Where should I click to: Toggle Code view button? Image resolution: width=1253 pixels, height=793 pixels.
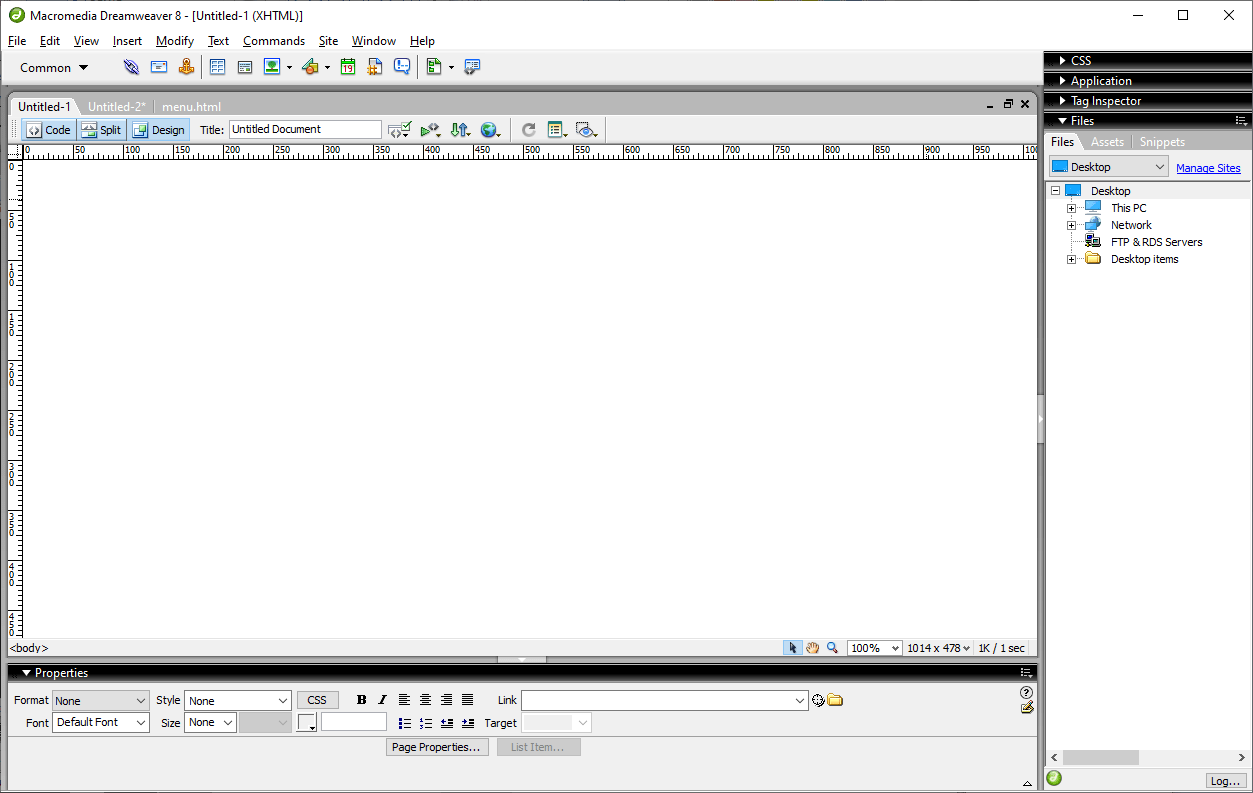click(49, 130)
